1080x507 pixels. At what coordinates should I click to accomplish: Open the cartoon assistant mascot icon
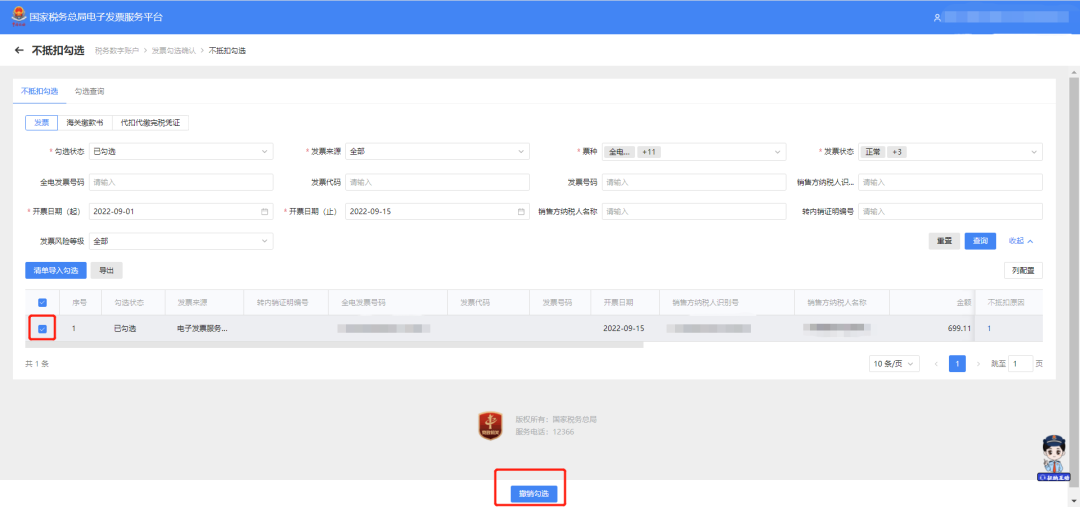click(1054, 458)
